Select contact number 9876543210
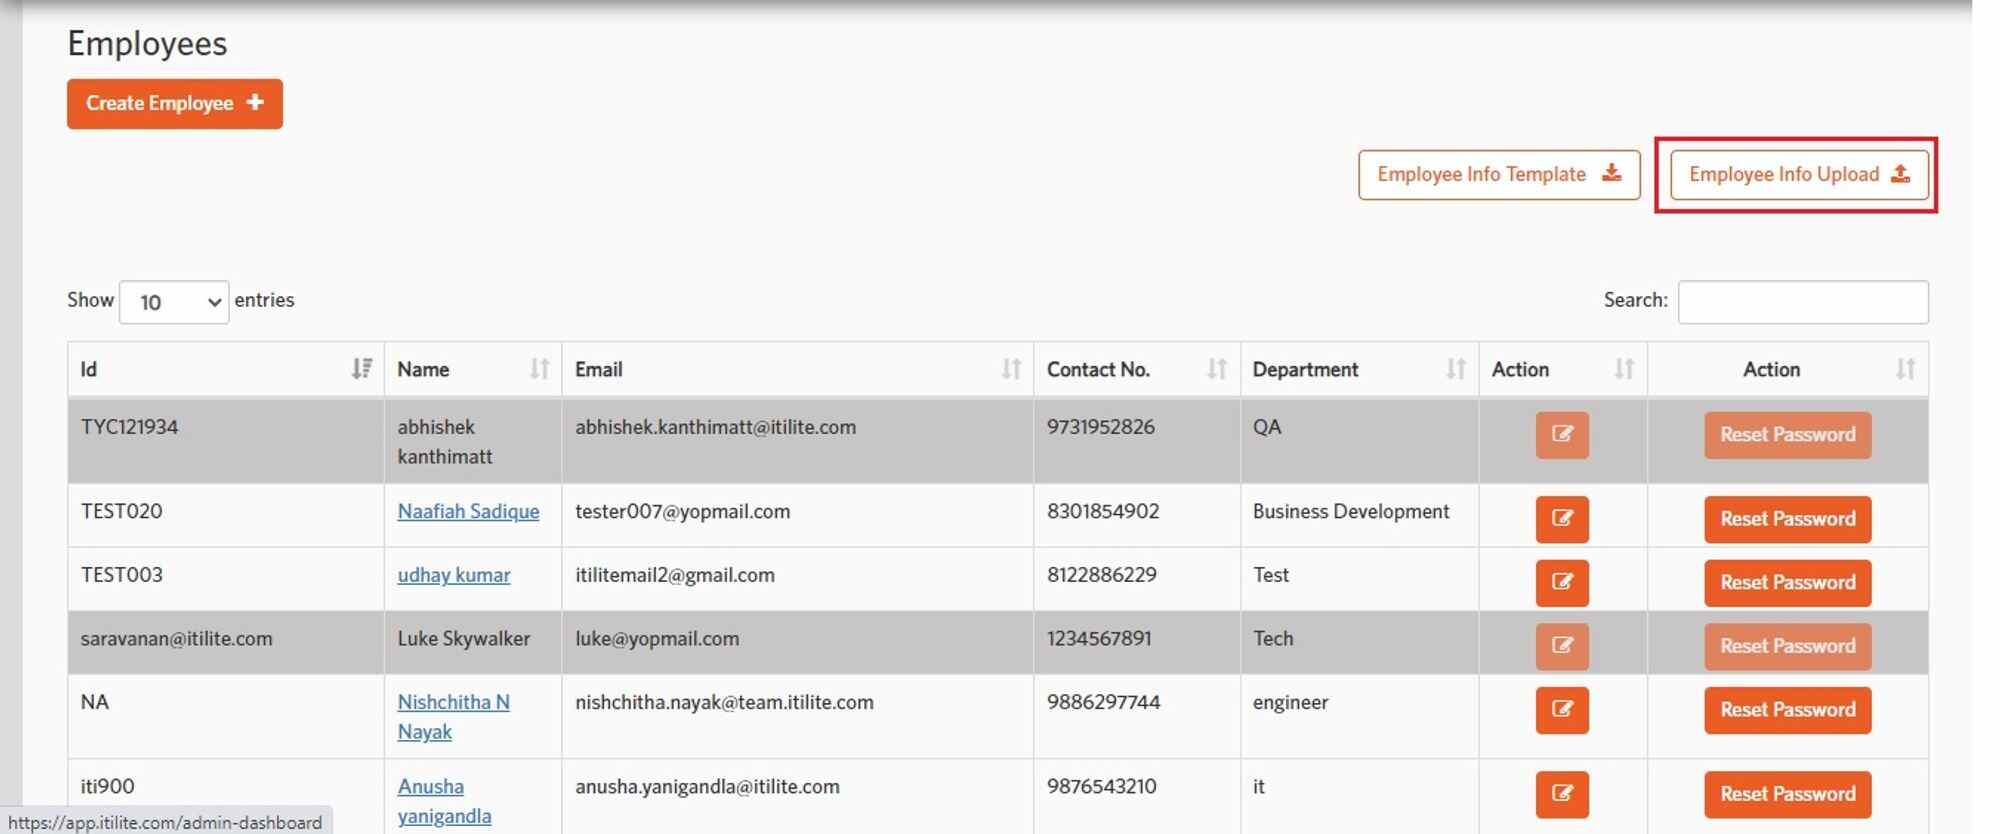Screen dimensions: 2000x834 point(1101,787)
